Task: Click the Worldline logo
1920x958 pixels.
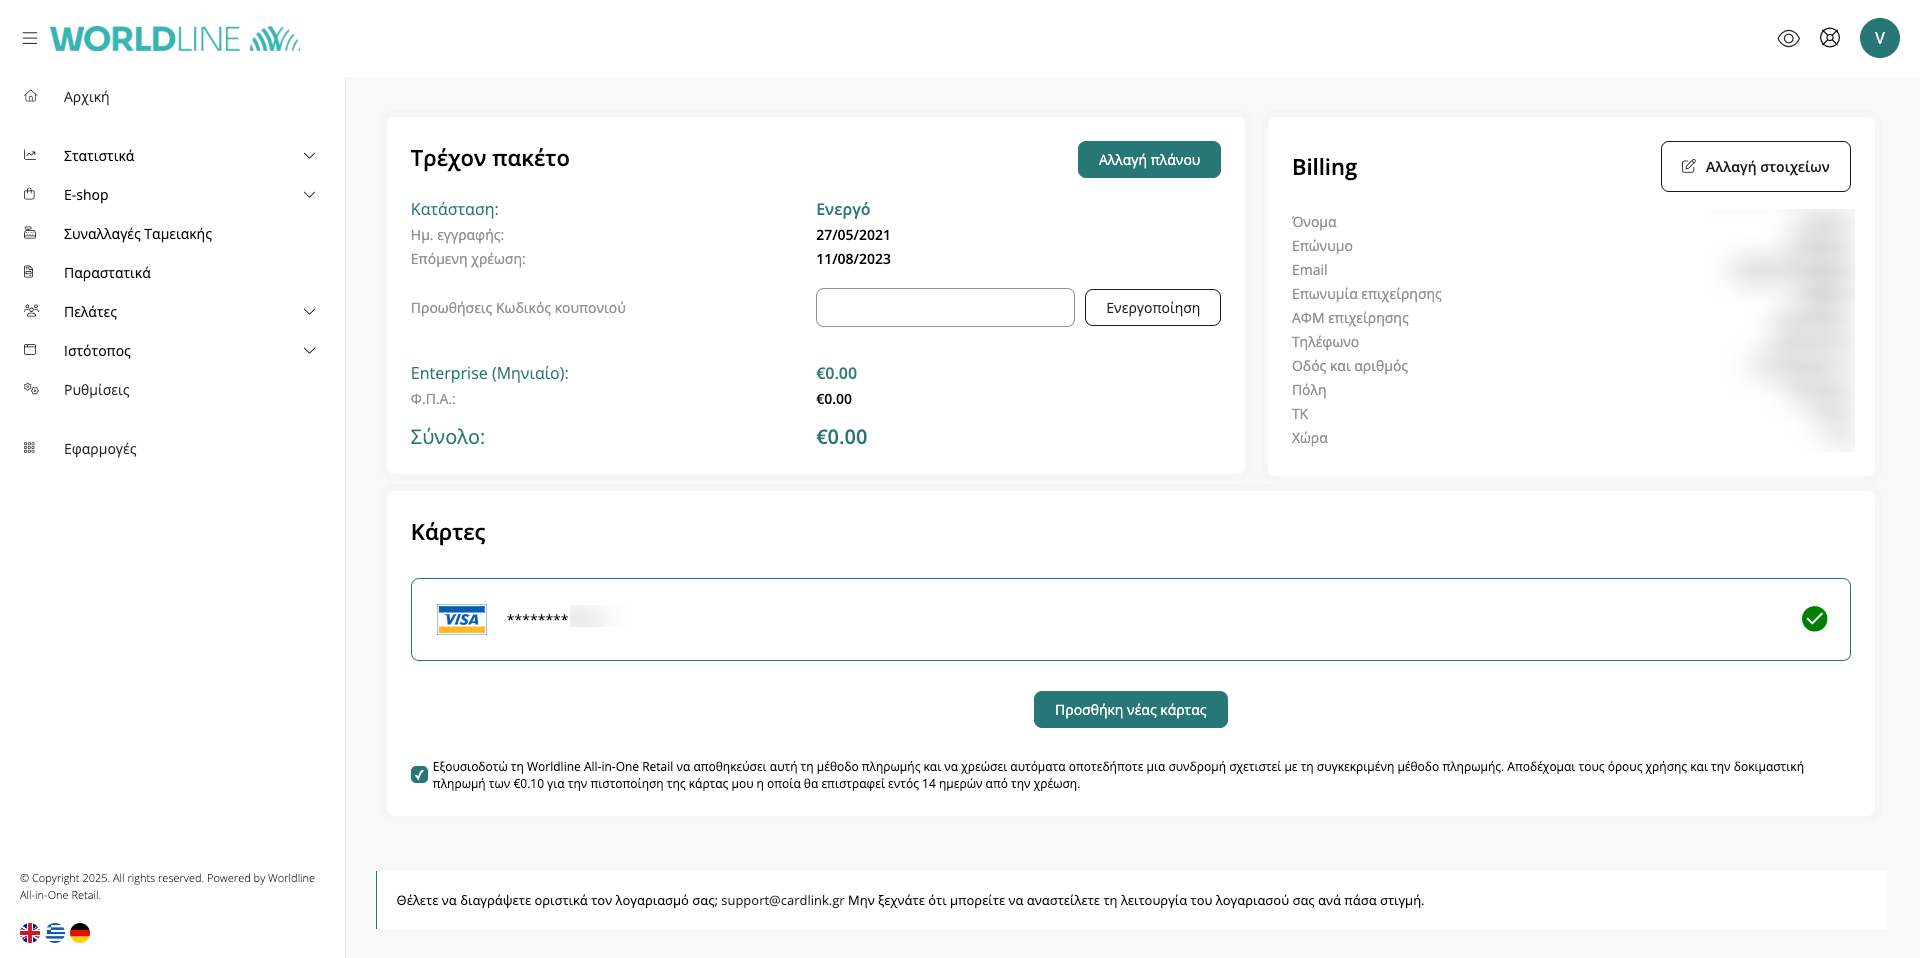Action: [x=175, y=39]
